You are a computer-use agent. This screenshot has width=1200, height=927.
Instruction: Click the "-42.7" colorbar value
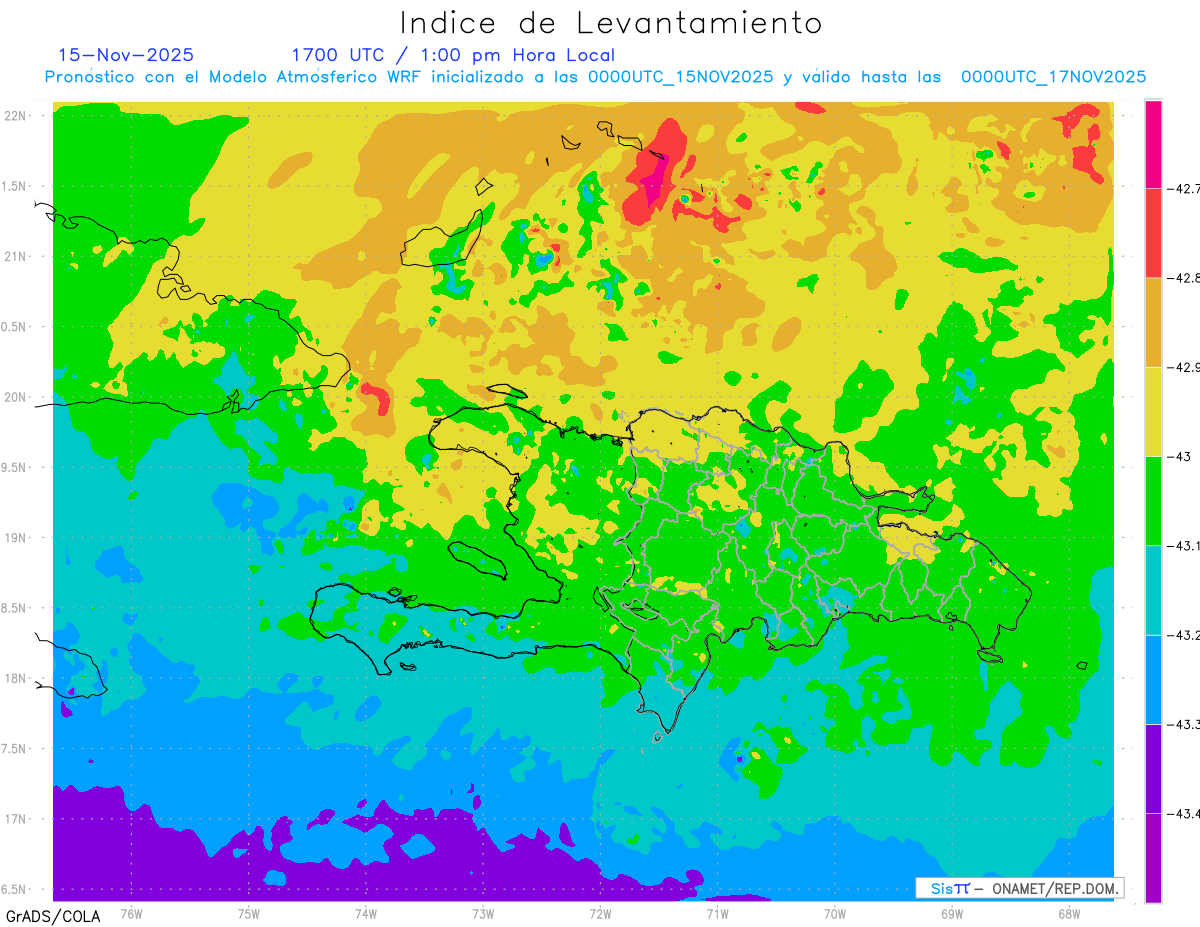[1183, 188]
